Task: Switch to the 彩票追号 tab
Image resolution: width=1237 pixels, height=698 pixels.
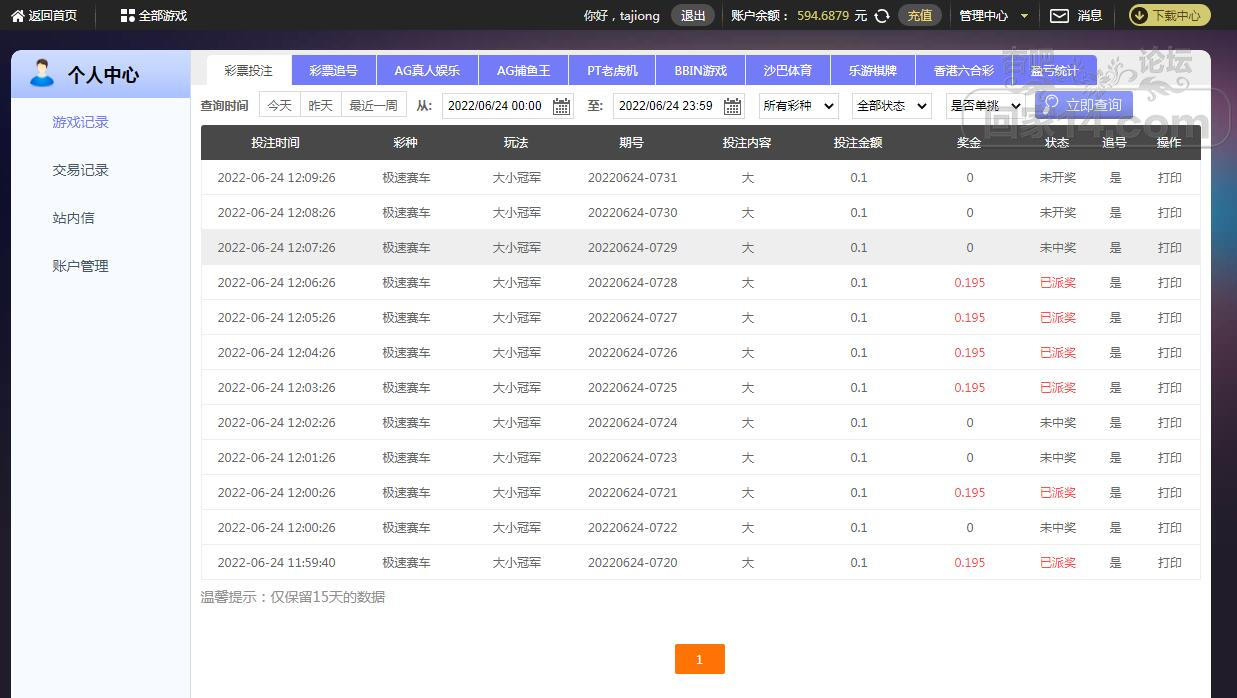Action: pyautogui.click(x=333, y=71)
